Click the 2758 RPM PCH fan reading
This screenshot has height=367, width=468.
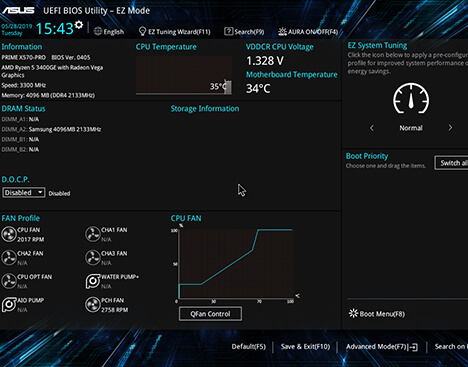(115, 310)
